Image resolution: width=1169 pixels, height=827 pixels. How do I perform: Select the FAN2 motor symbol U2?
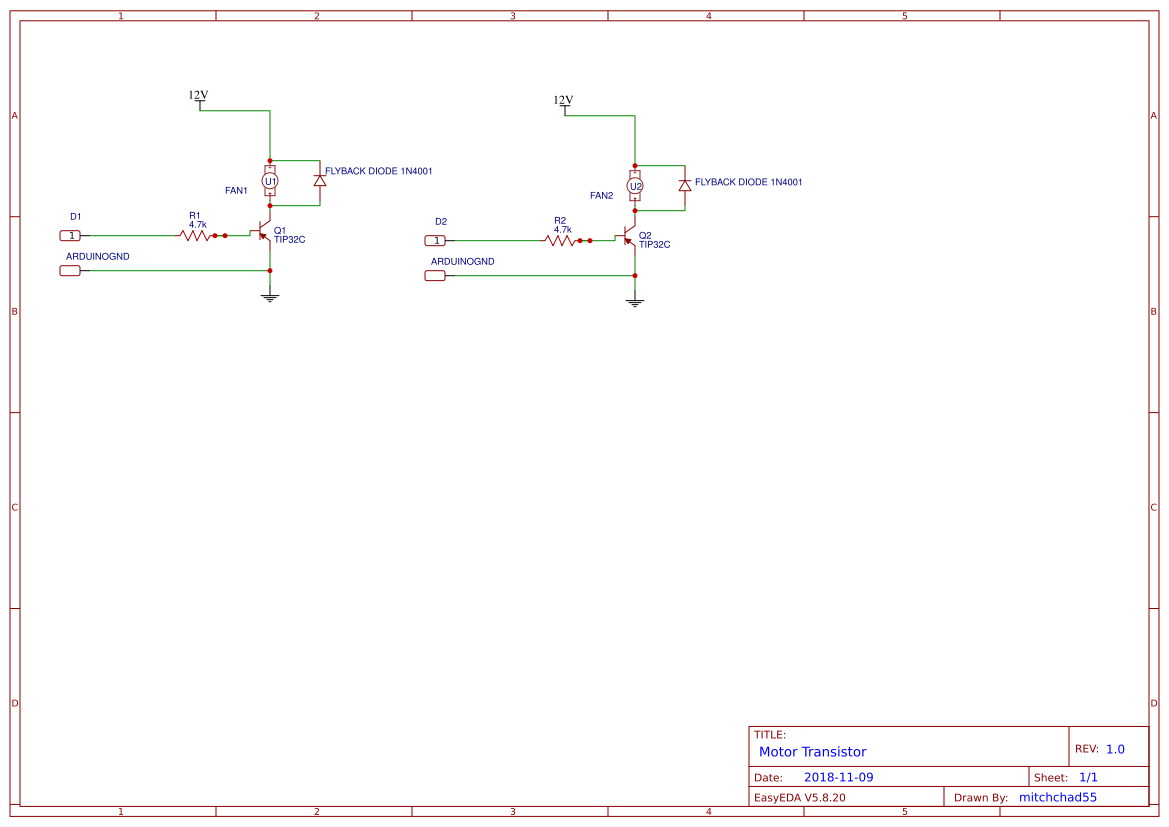[634, 185]
